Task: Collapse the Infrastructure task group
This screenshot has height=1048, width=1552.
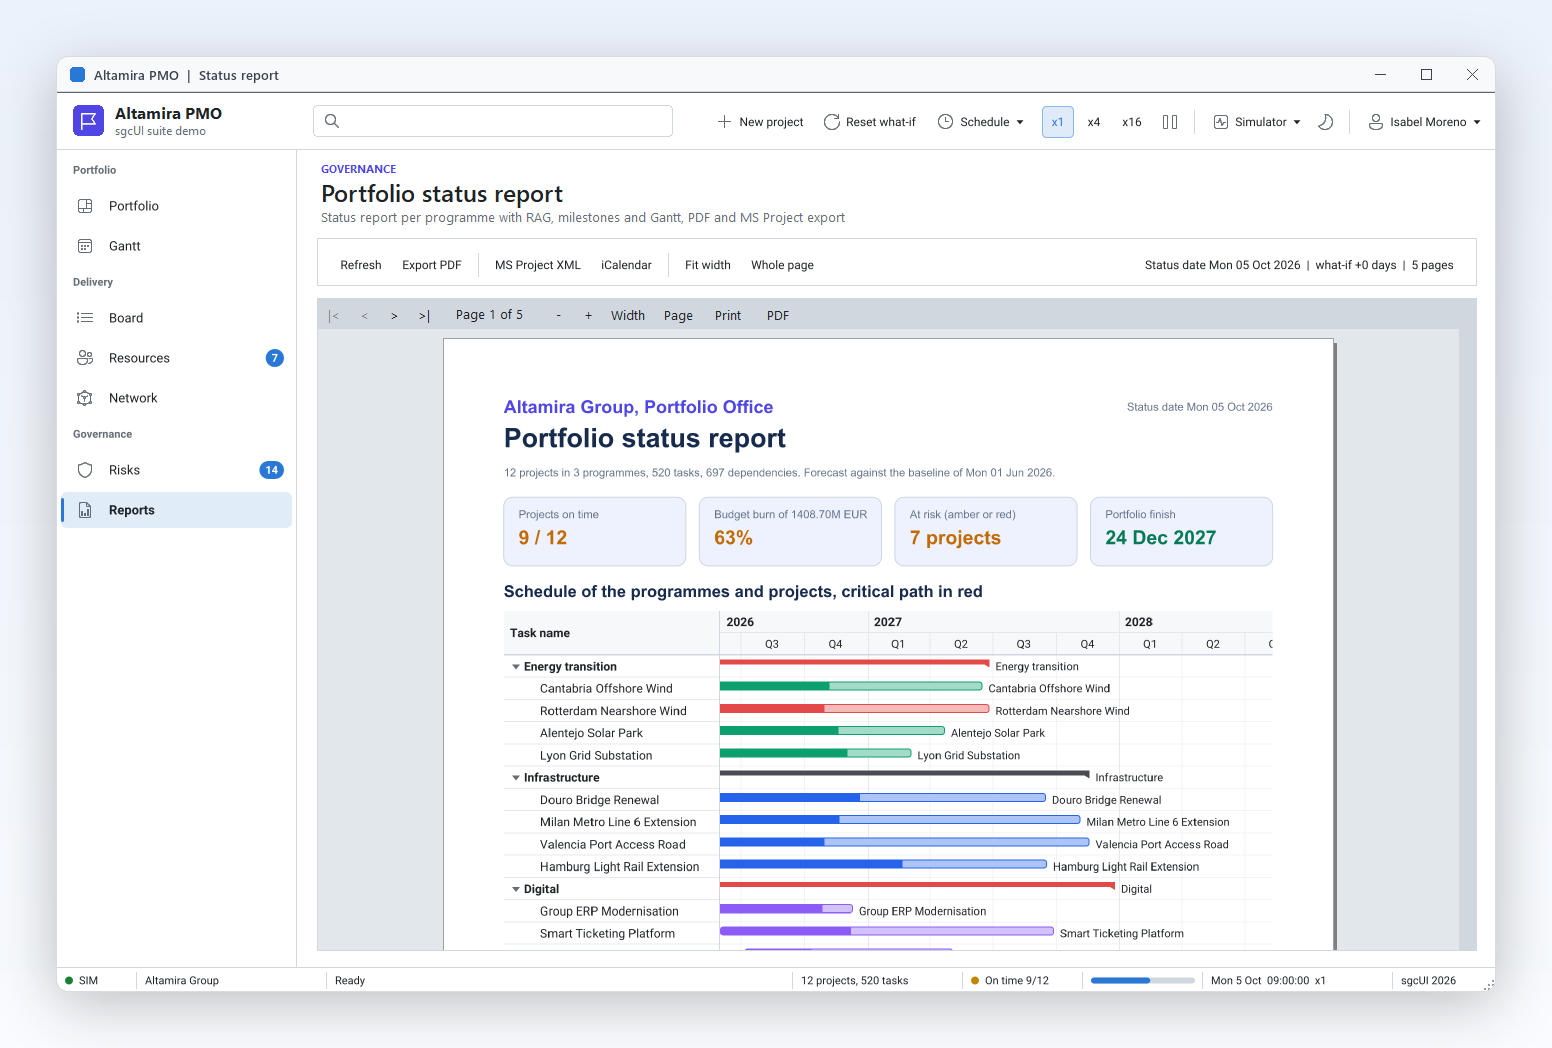Action: click(516, 778)
